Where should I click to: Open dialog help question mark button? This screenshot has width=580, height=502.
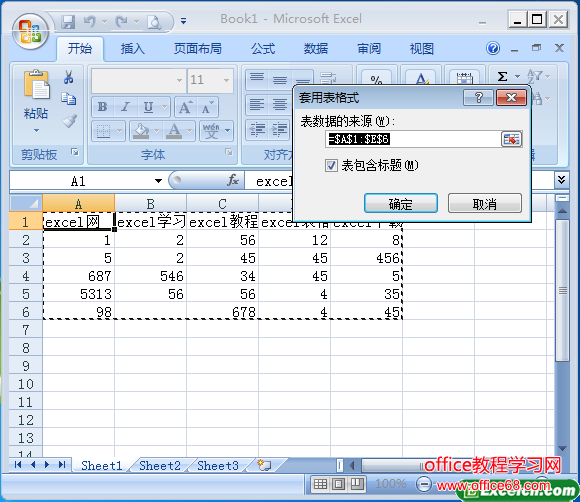(x=478, y=98)
